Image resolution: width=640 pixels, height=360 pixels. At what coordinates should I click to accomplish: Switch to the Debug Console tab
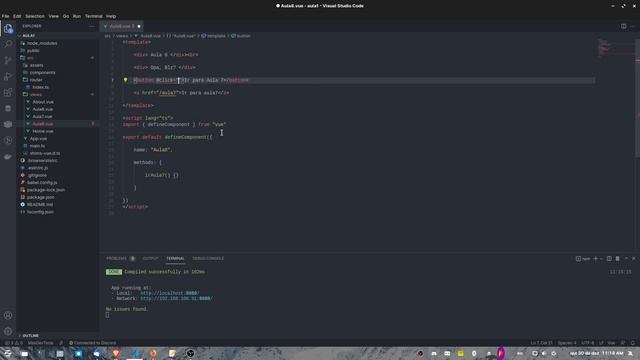pos(208,258)
